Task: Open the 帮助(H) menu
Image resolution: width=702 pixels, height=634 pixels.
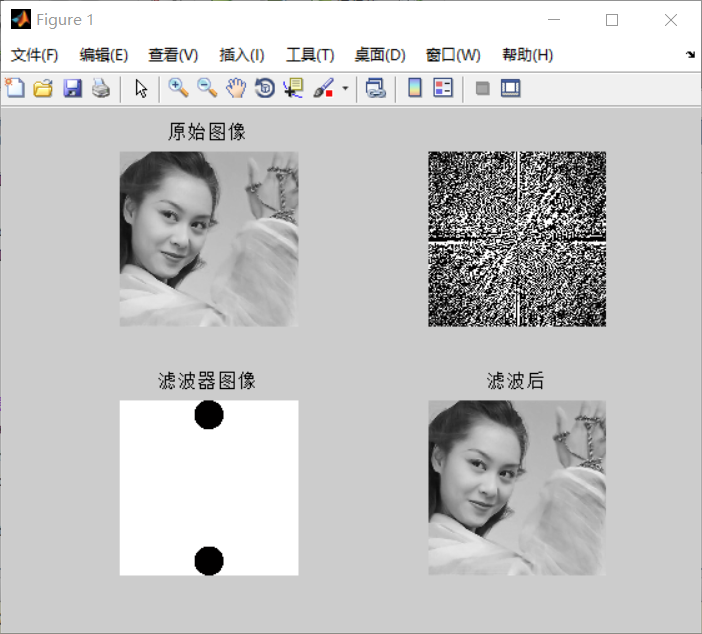Action: [528, 55]
